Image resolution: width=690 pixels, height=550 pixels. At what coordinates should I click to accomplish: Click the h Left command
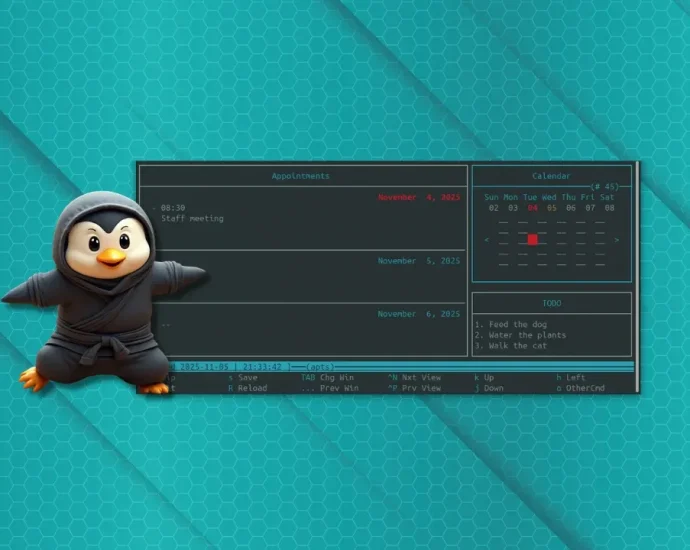coord(571,378)
